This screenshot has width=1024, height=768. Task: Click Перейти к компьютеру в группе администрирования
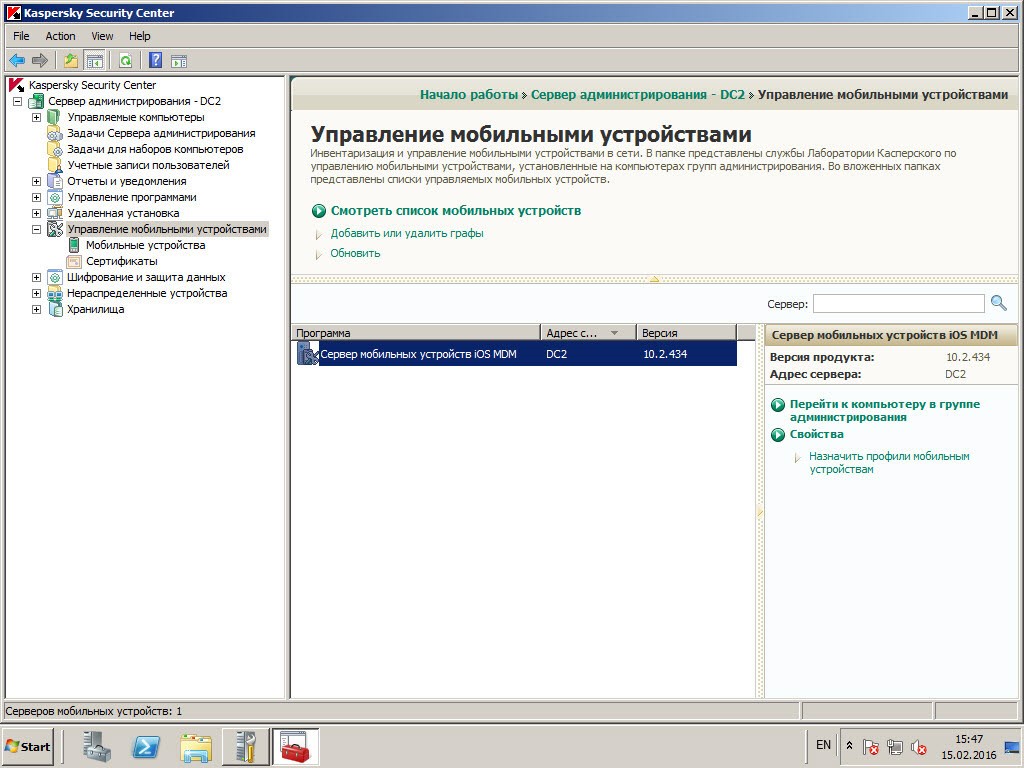tap(885, 410)
